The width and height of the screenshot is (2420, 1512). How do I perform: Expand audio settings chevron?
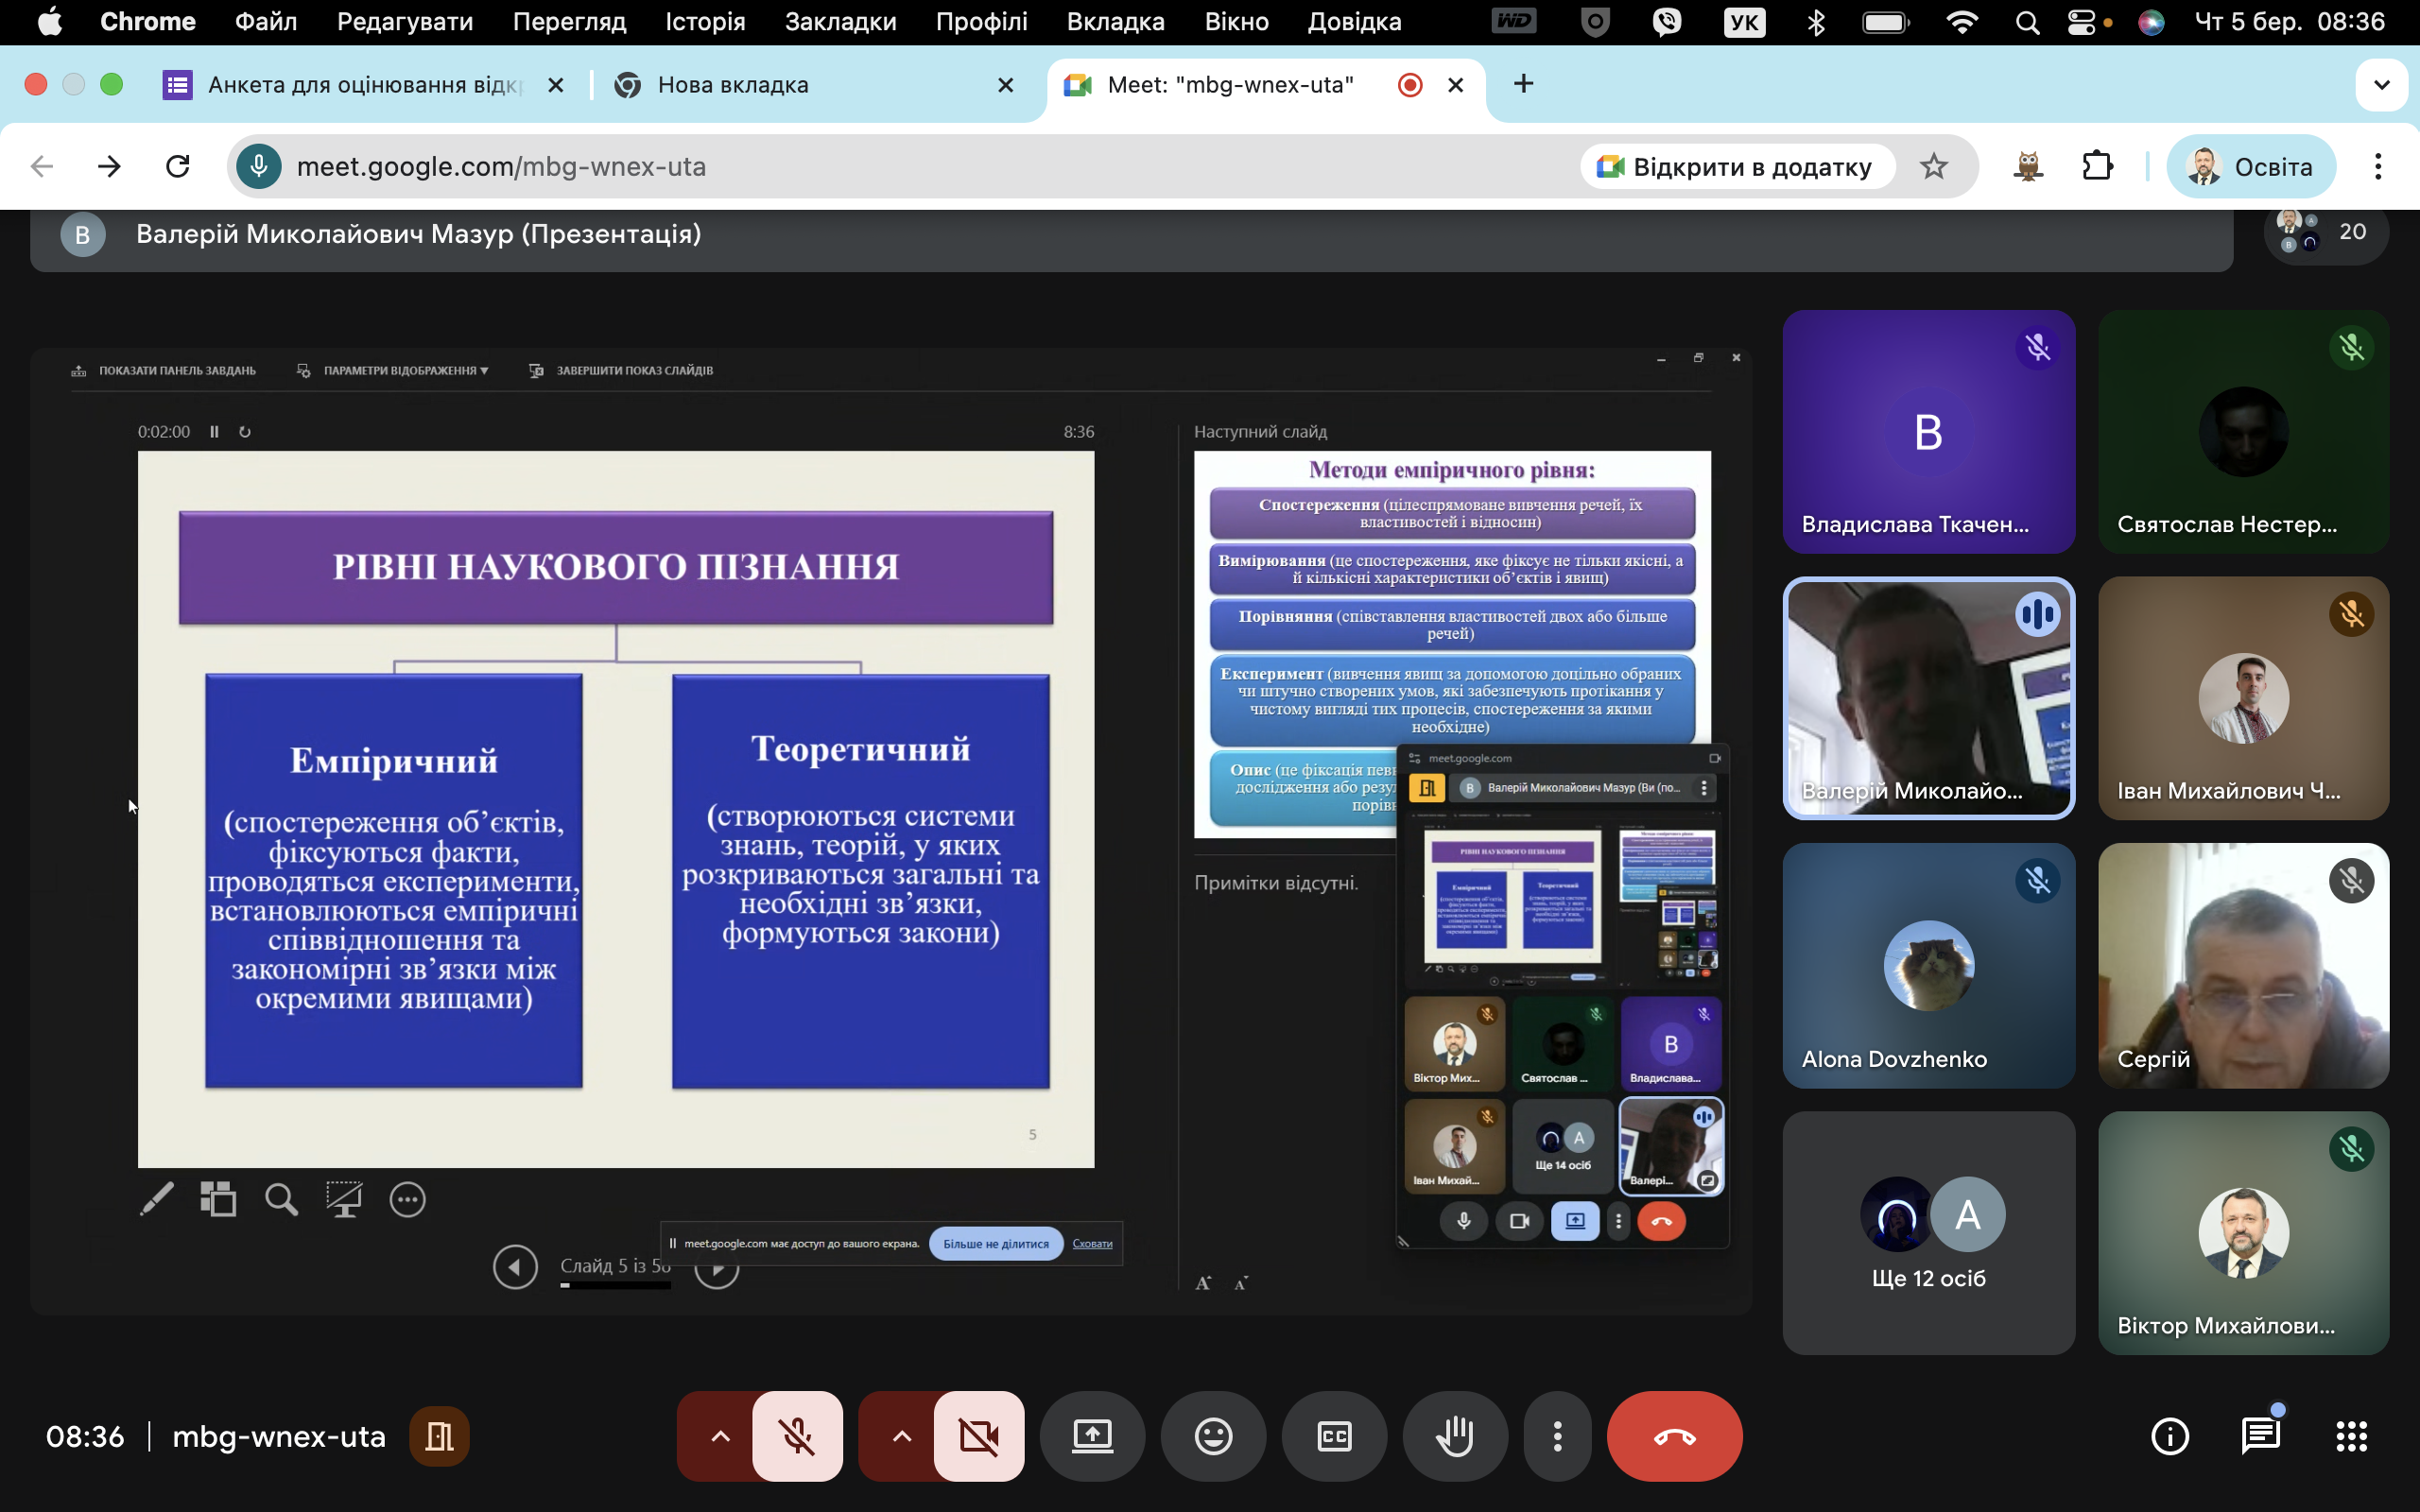point(720,1436)
